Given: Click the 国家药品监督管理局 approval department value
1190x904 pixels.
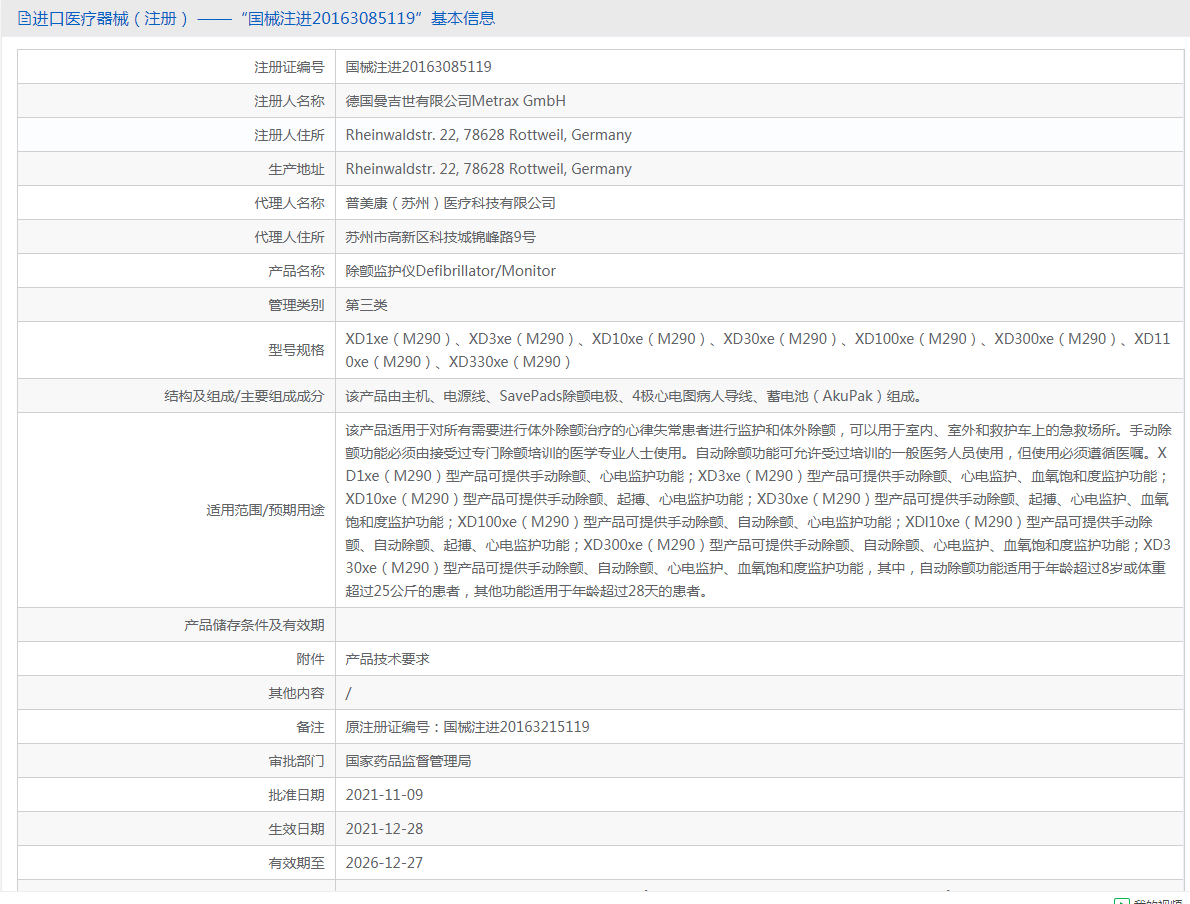Looking at the screenshot, I should [x=408, y=761].
